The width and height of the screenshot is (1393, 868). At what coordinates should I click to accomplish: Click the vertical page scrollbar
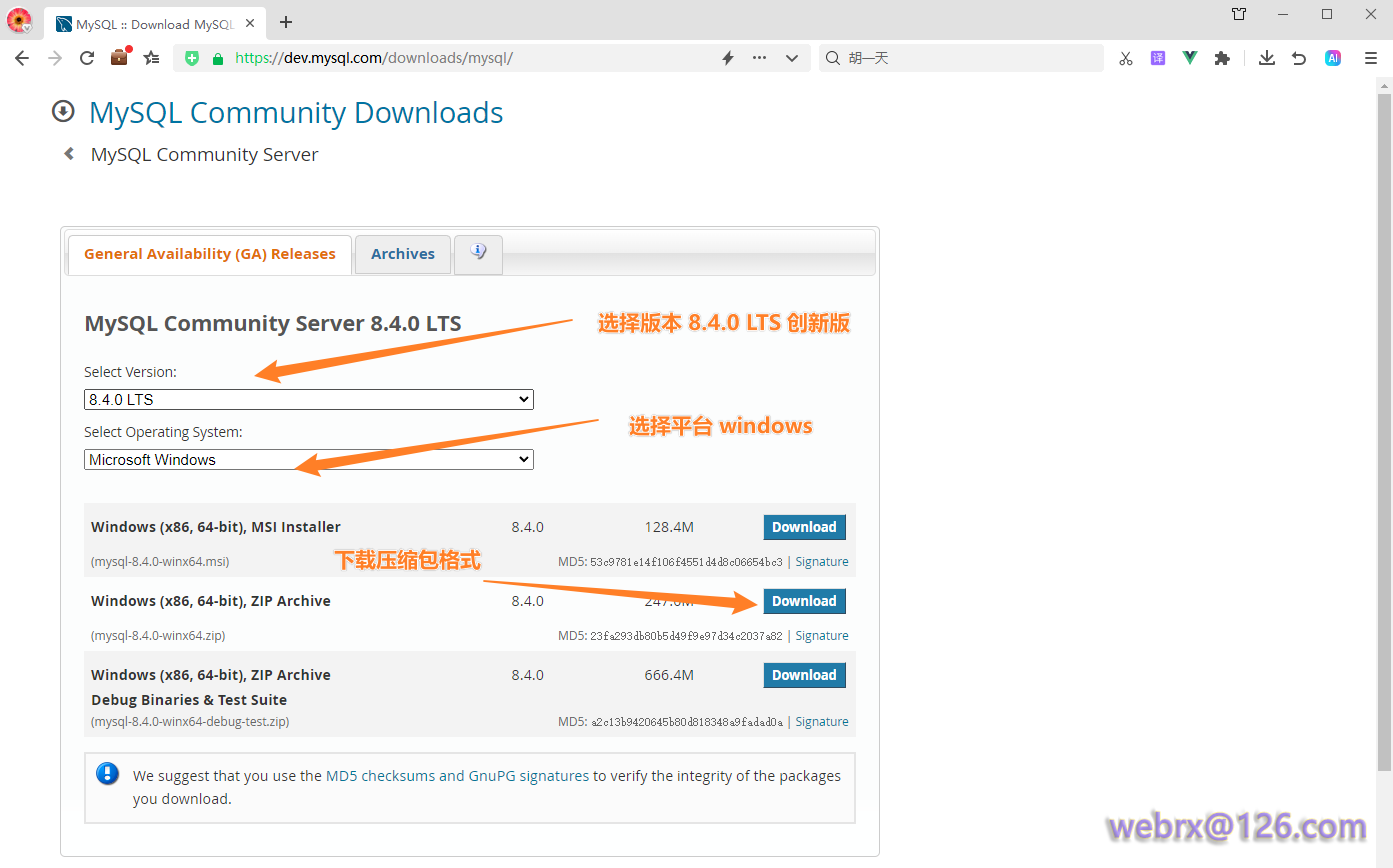point(1384,430)
